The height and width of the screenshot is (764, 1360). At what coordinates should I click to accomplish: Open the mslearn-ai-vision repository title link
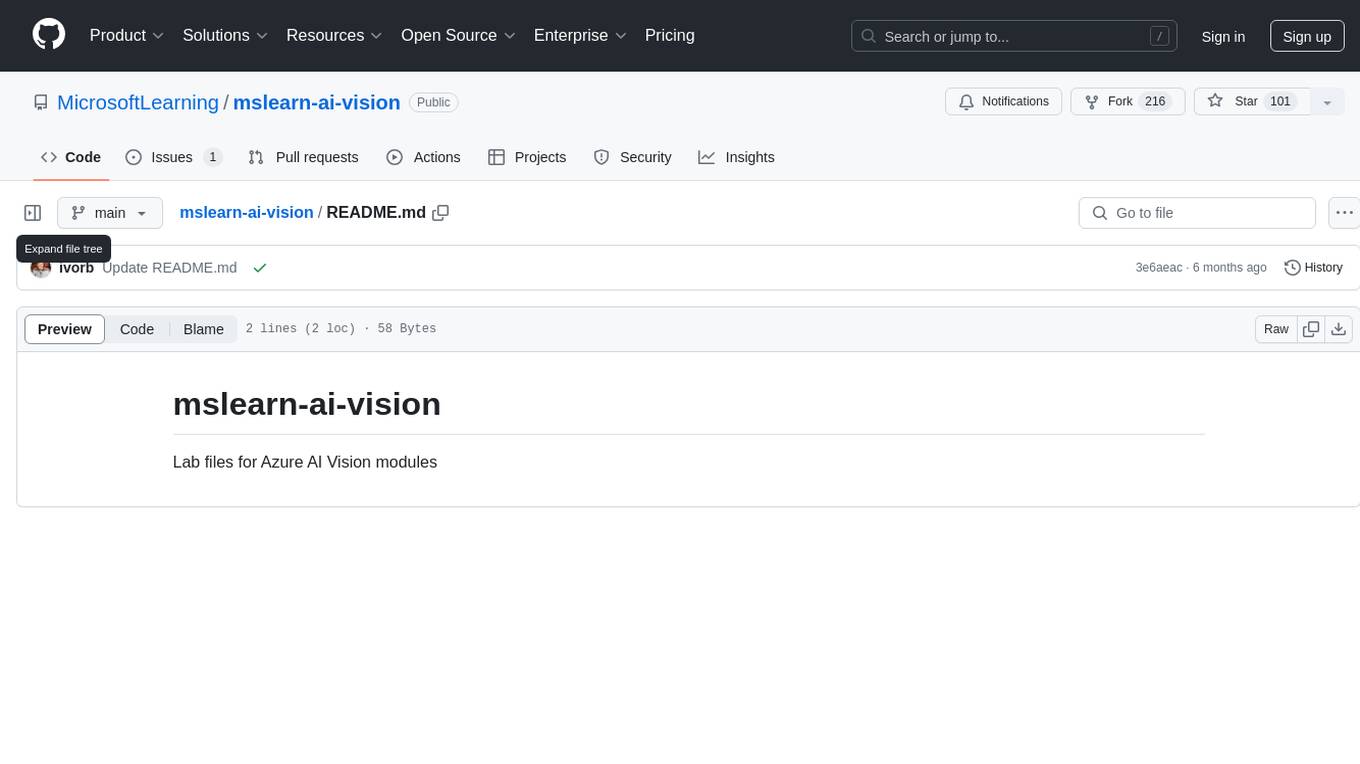click(317, 102)
